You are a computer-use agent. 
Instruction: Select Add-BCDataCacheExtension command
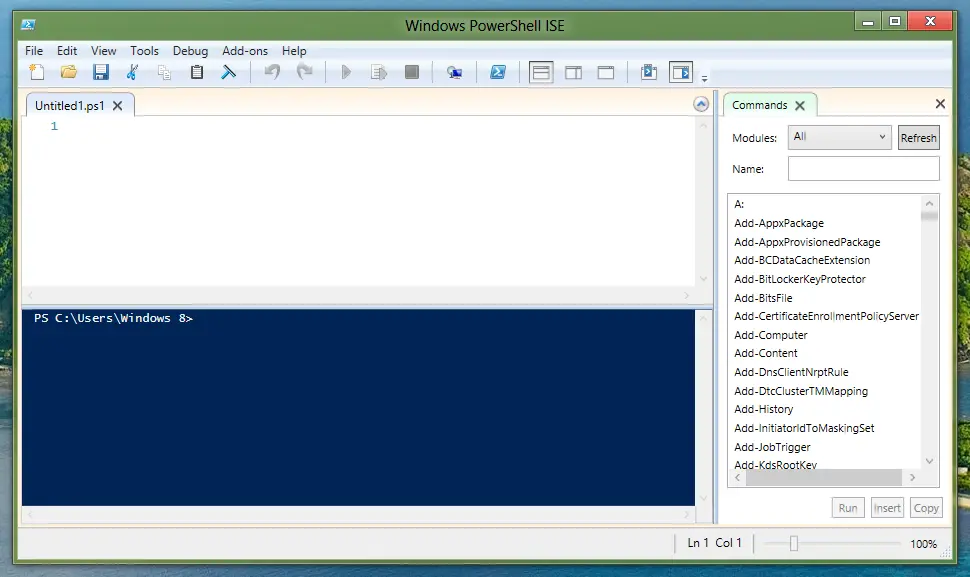coord(802,260)
